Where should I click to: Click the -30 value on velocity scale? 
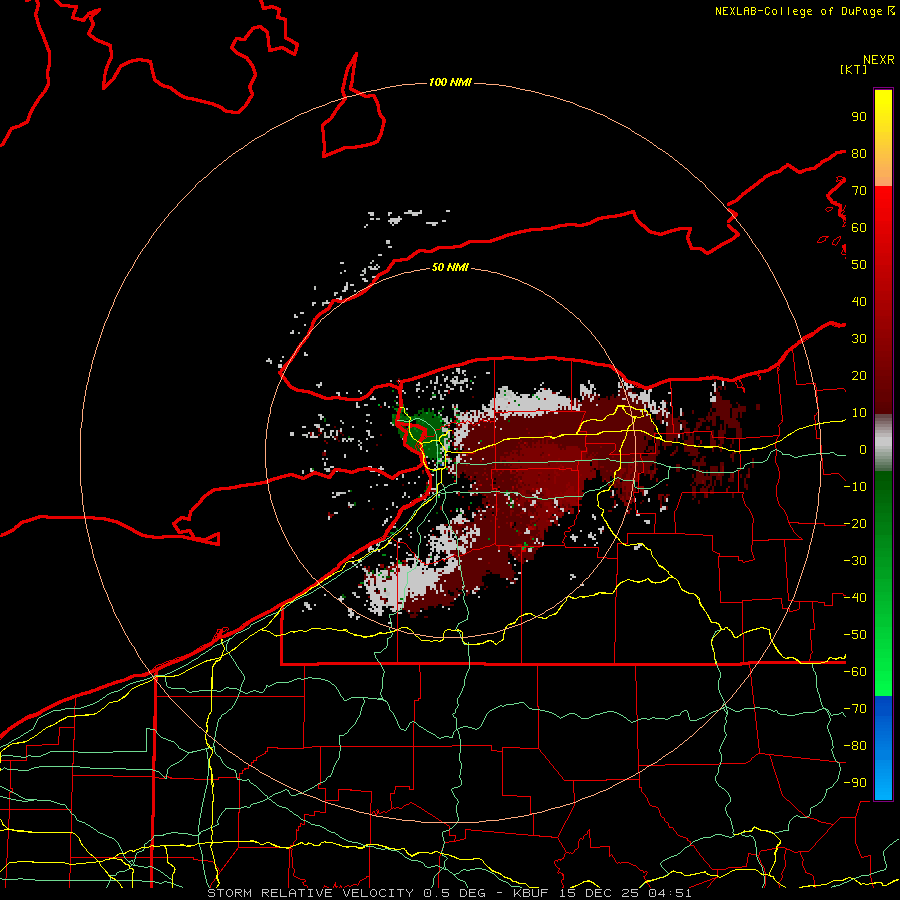[855, 561]
